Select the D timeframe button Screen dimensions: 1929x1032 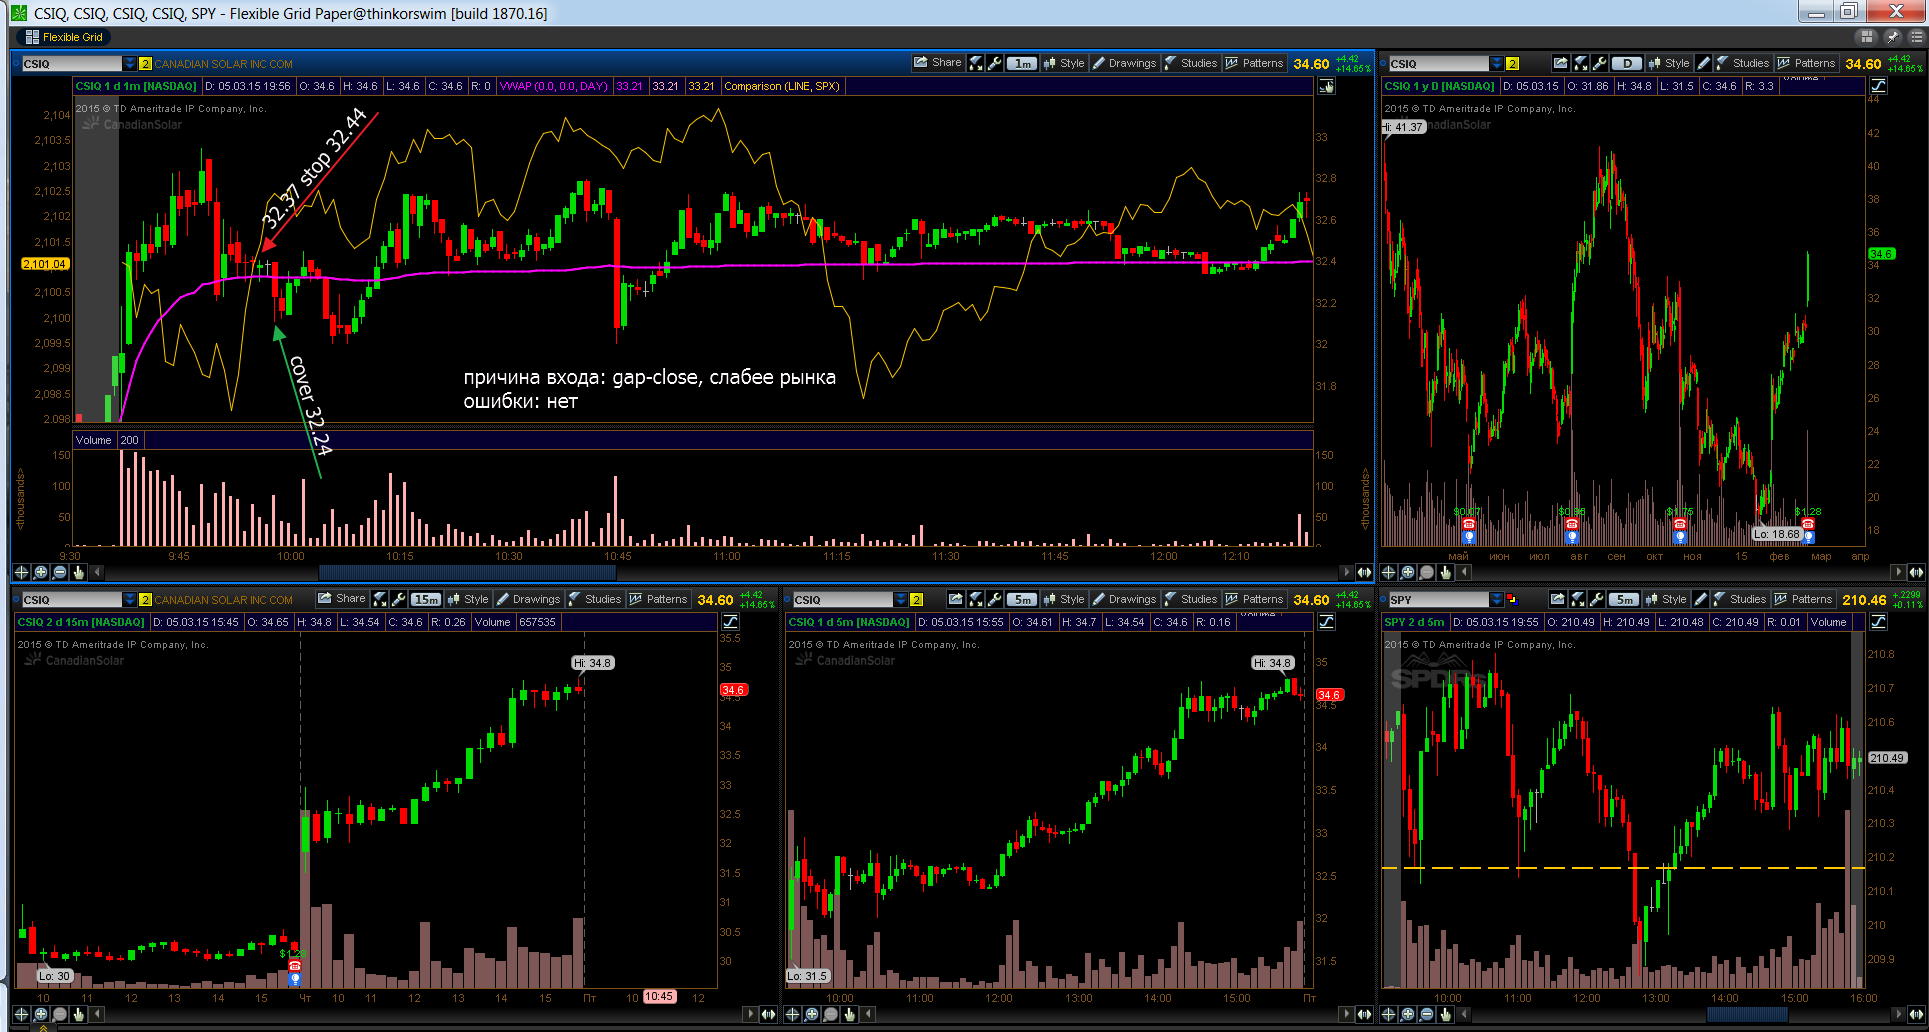click(x=1627, y=63)
